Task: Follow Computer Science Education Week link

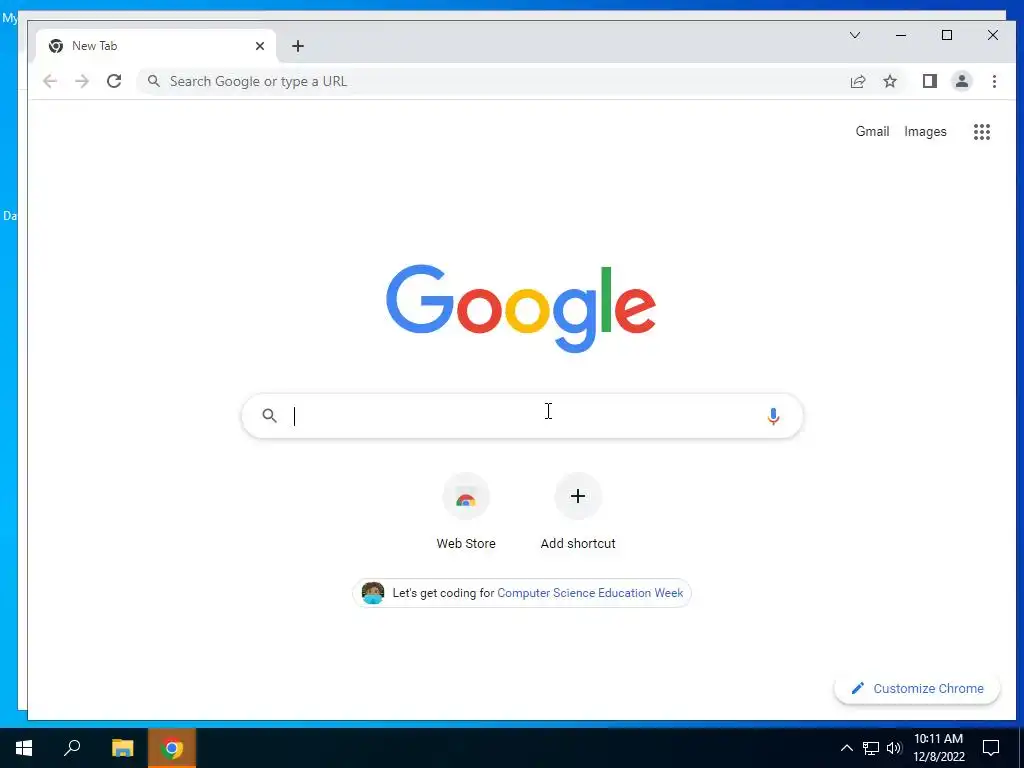Action: point(590,593)
